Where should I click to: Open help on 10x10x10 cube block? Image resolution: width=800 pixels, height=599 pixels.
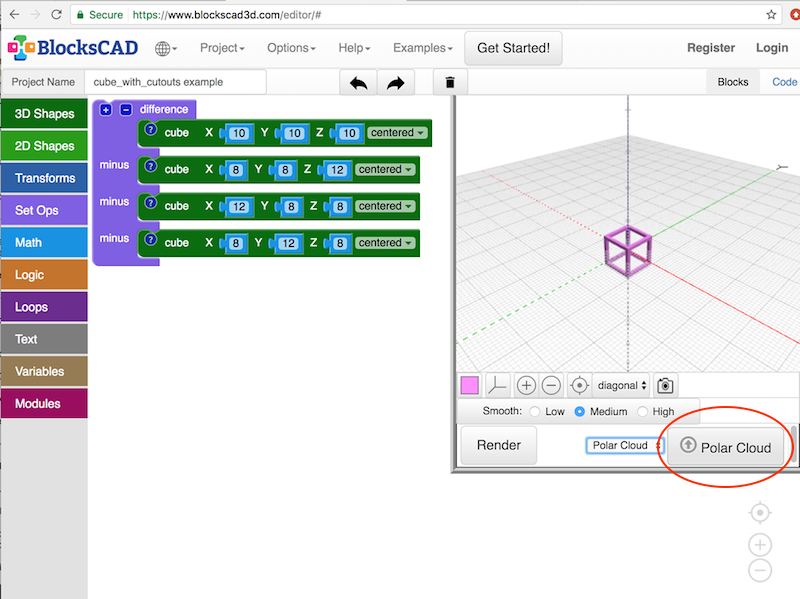coord(151,129)
